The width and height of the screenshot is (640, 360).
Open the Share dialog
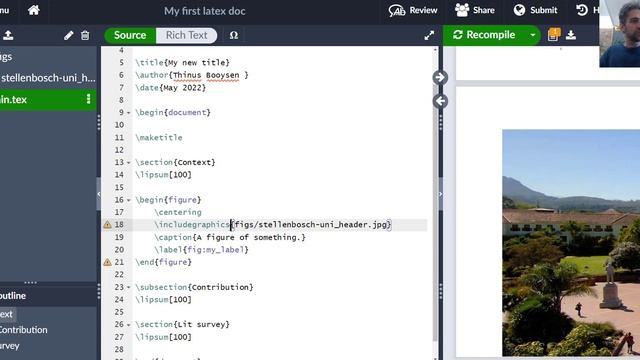(475, 10)
